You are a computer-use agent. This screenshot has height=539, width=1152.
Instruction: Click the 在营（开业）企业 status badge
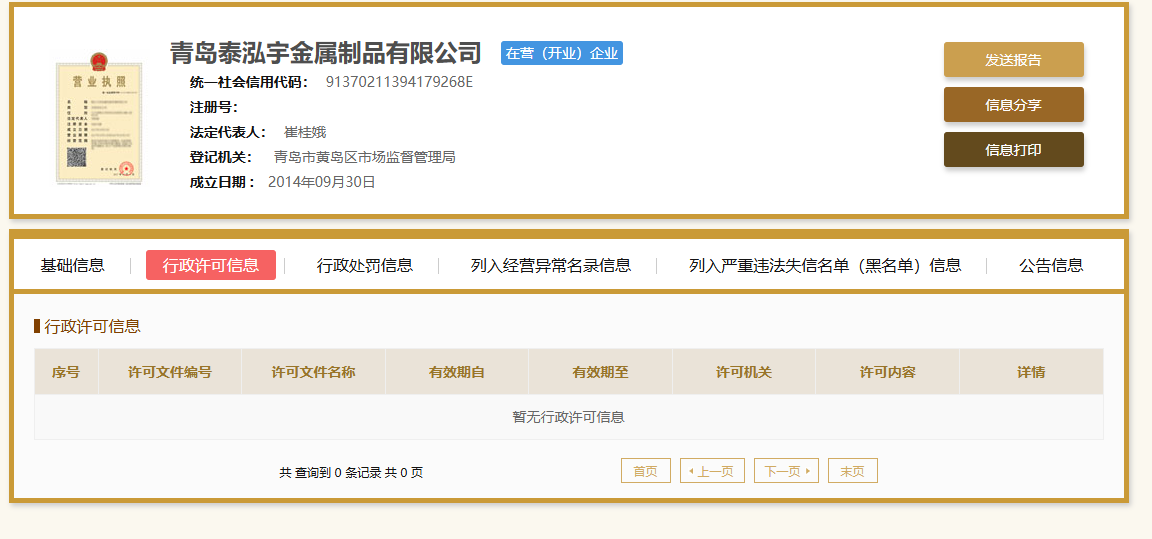(562, 53)
